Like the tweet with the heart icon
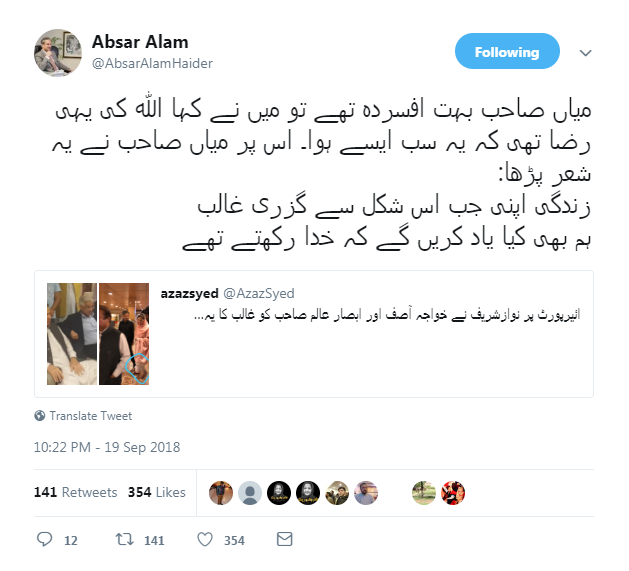This screenshot has width=629, height=571. (x=205, y=539)
